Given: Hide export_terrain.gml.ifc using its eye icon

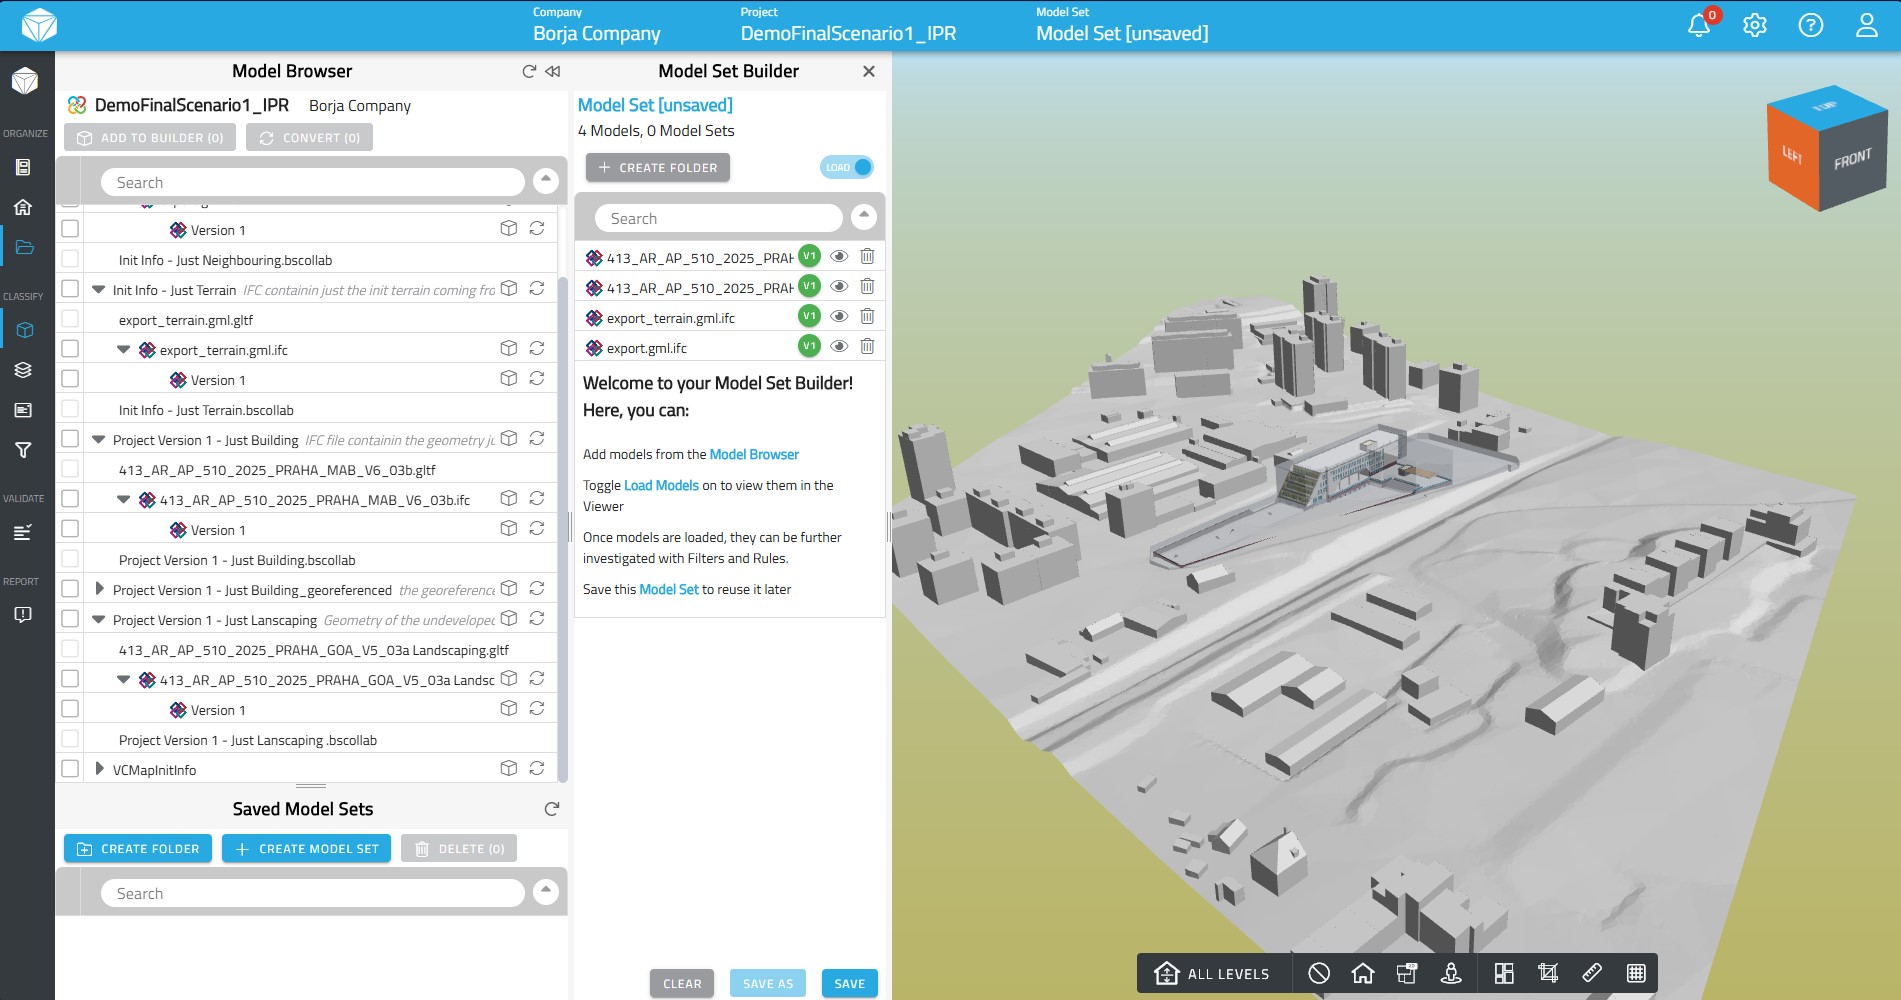Looking at the screenshot, I should (839, 316).
